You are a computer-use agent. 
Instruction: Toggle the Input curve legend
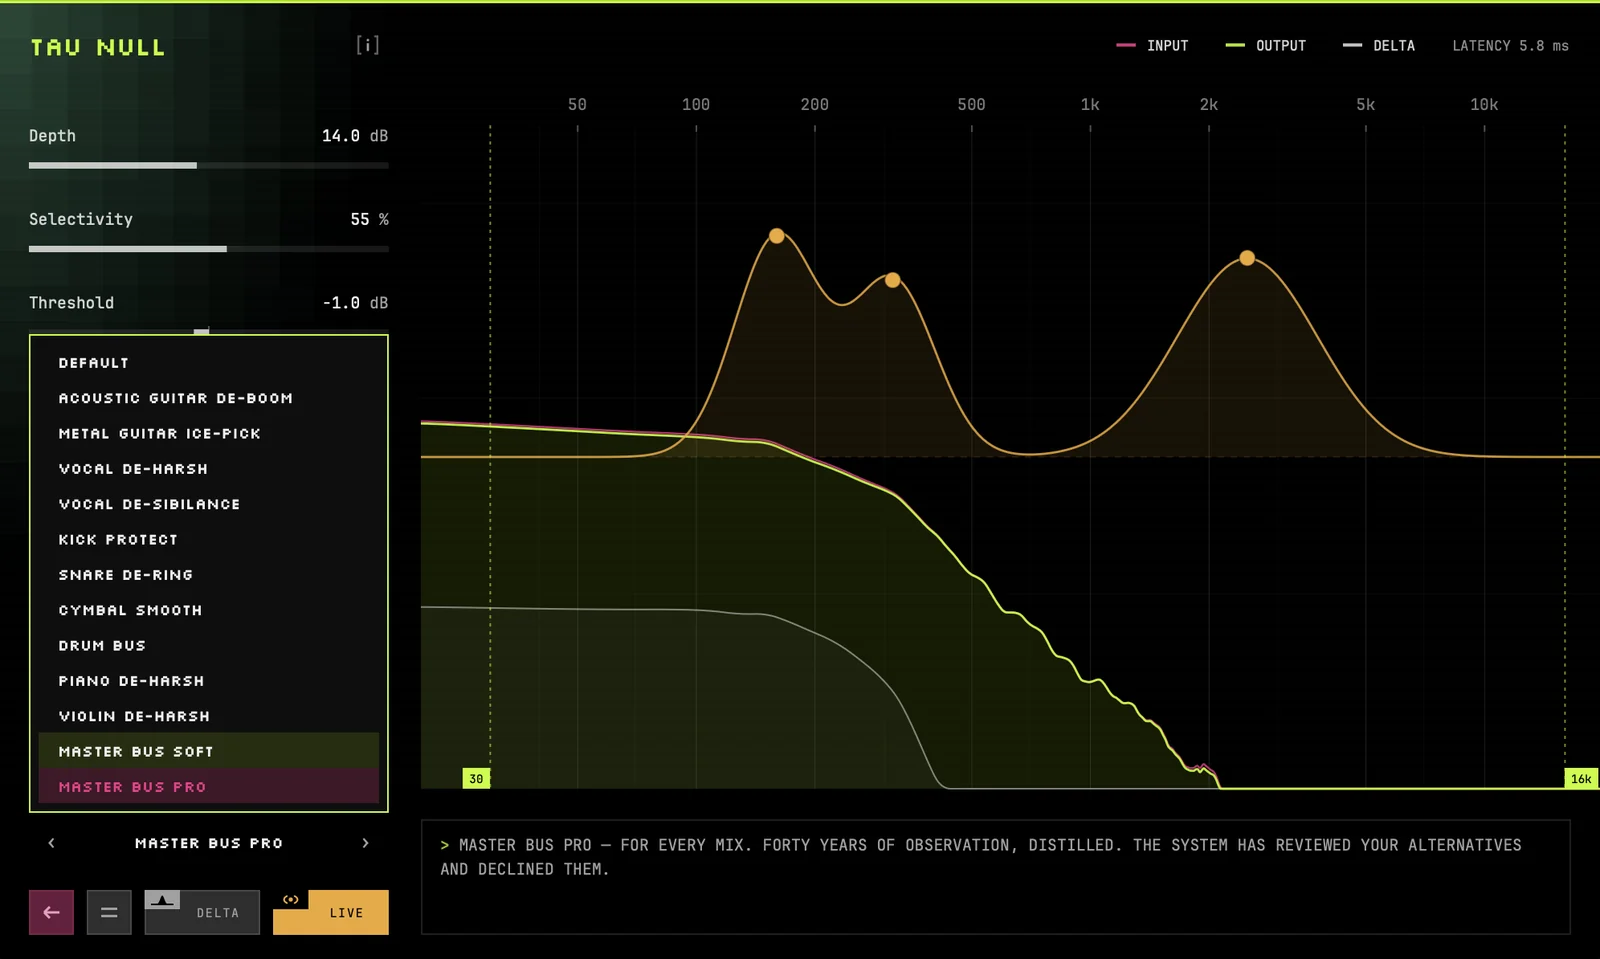[1152, 46]
